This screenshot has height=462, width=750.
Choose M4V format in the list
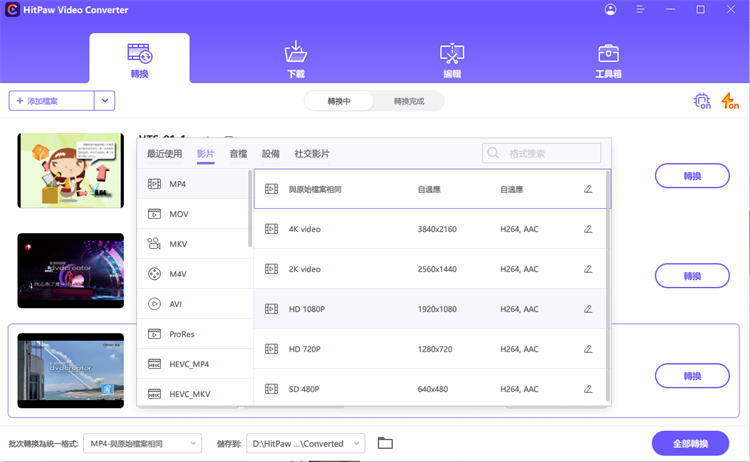click(193, 274)
